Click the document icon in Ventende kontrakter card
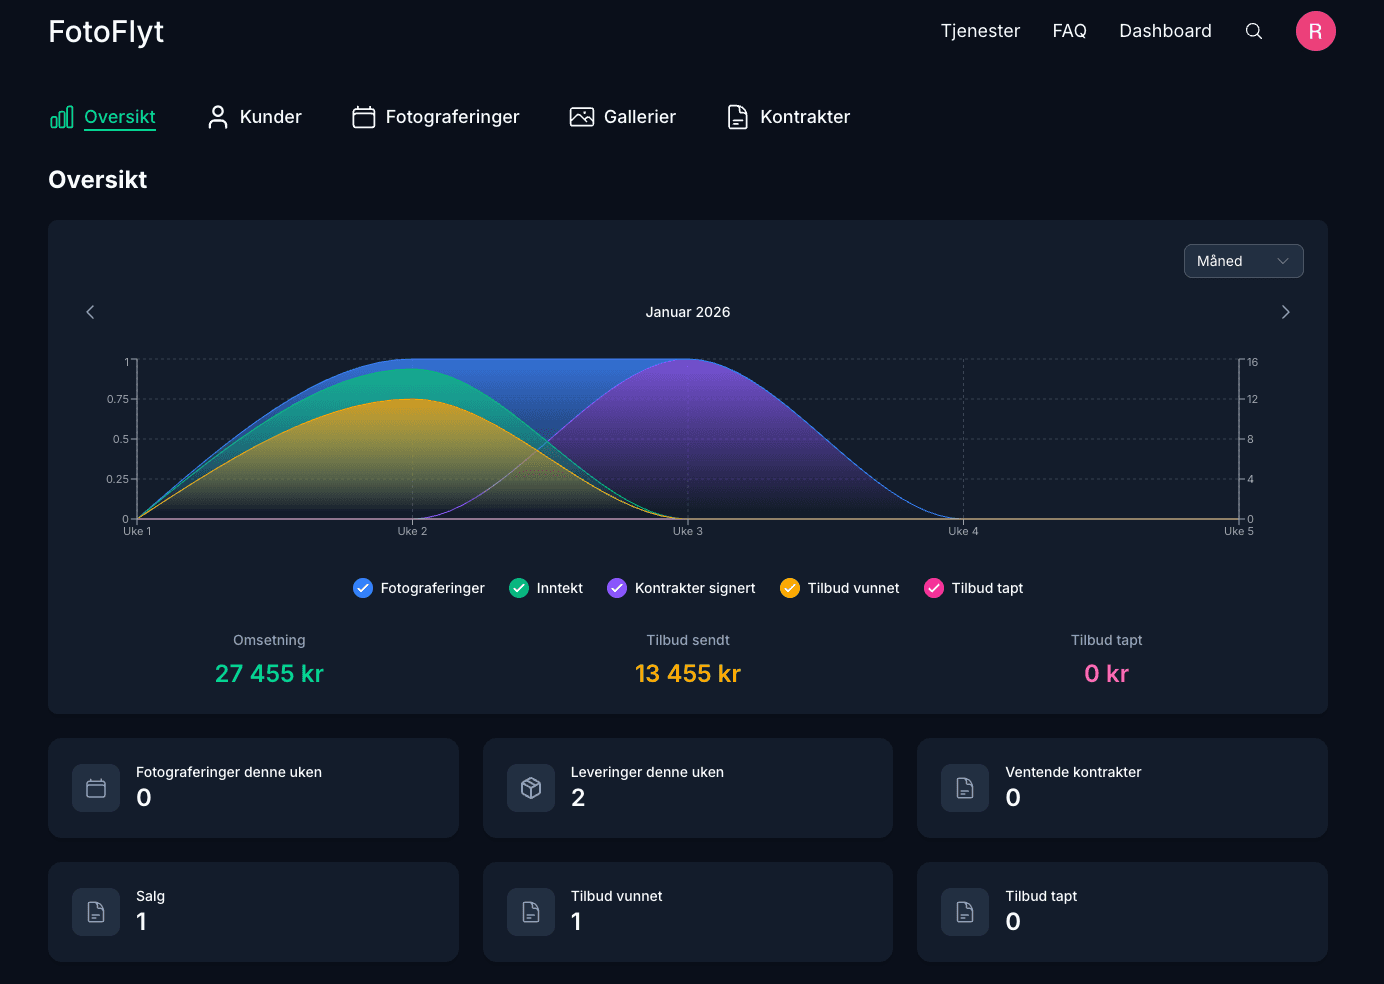The height and width of the screenshot is (984, 1384). click(965, 788)
